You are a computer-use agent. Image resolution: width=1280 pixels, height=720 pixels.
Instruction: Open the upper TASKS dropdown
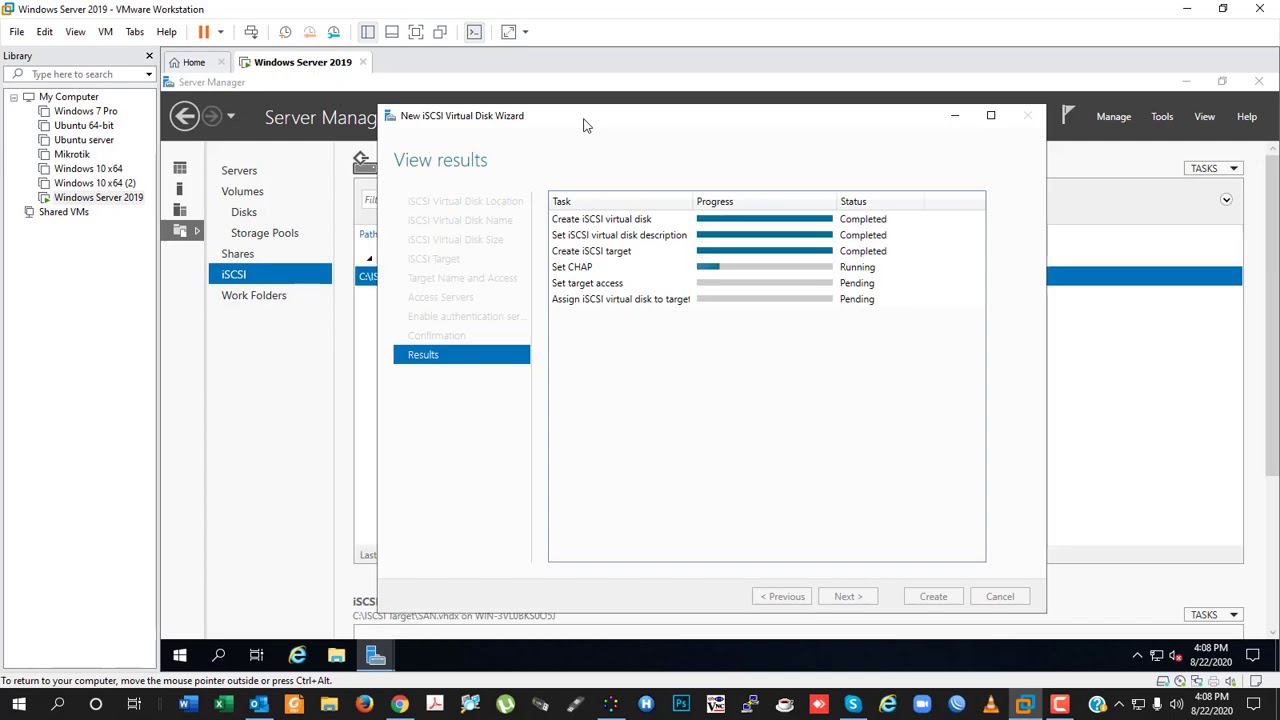(1212, 169)
